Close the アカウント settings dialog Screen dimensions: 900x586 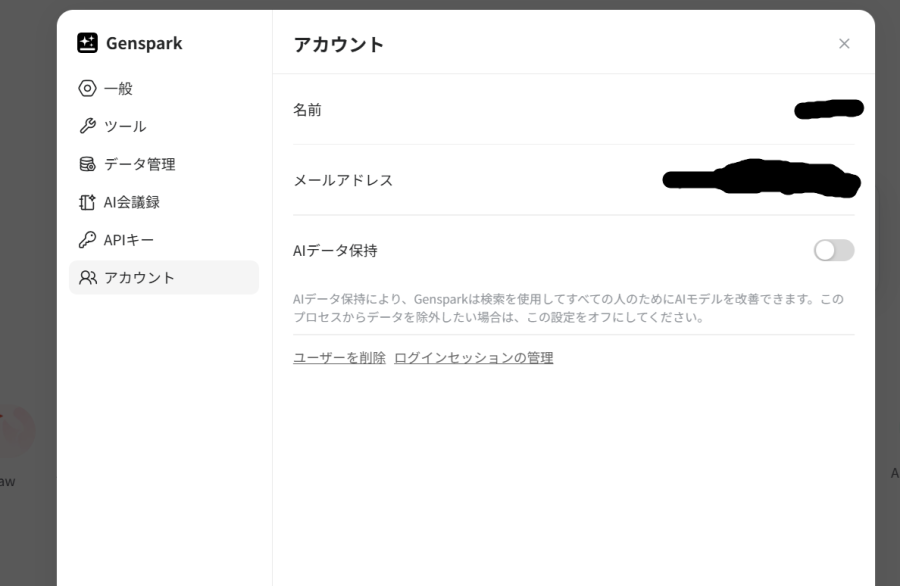(x=845, y=43)
